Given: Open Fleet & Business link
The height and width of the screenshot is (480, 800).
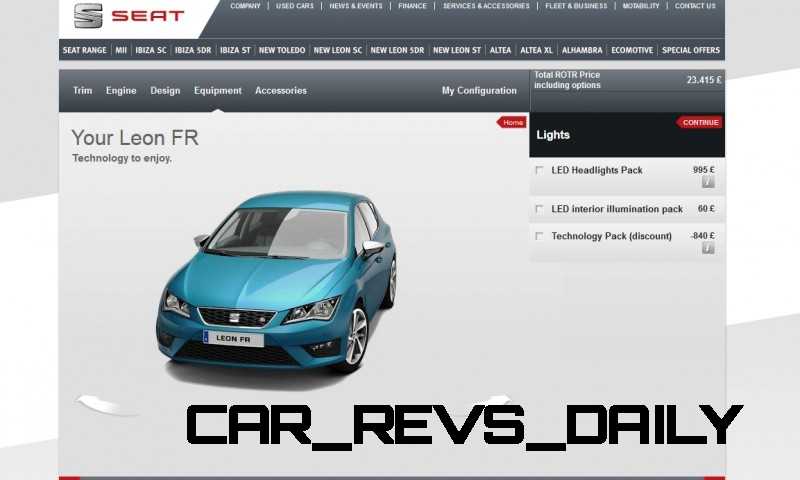Looking at the screenshot, I should tap(576, 6).
